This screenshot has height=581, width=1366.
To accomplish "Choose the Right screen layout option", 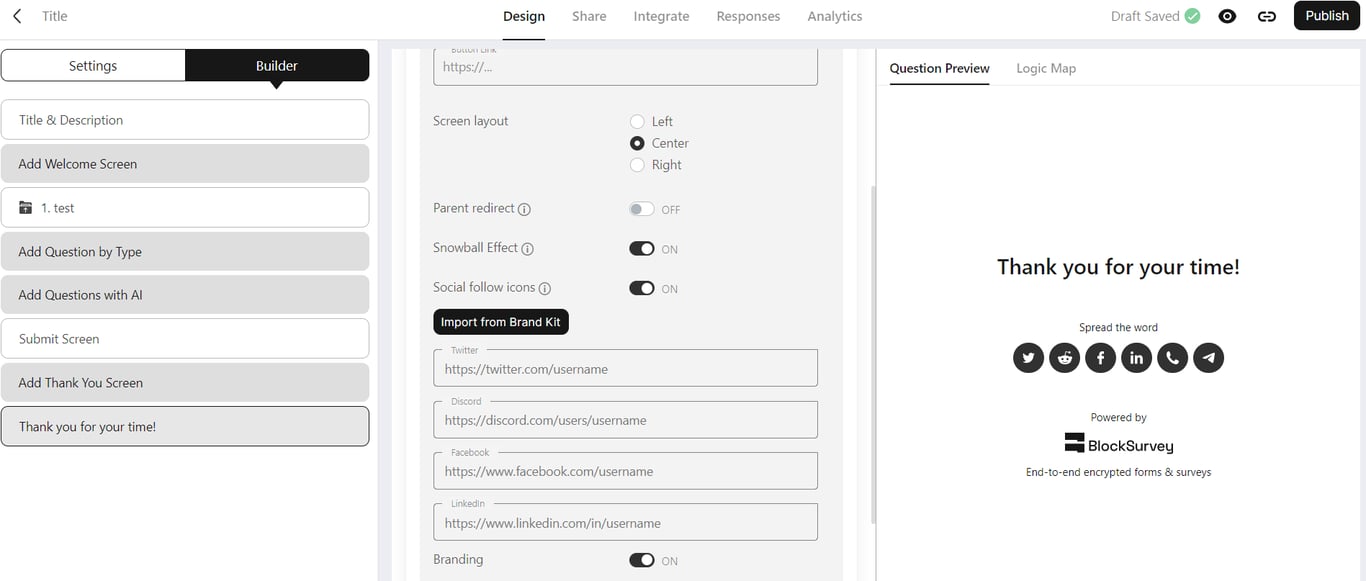I will (637, 165).
